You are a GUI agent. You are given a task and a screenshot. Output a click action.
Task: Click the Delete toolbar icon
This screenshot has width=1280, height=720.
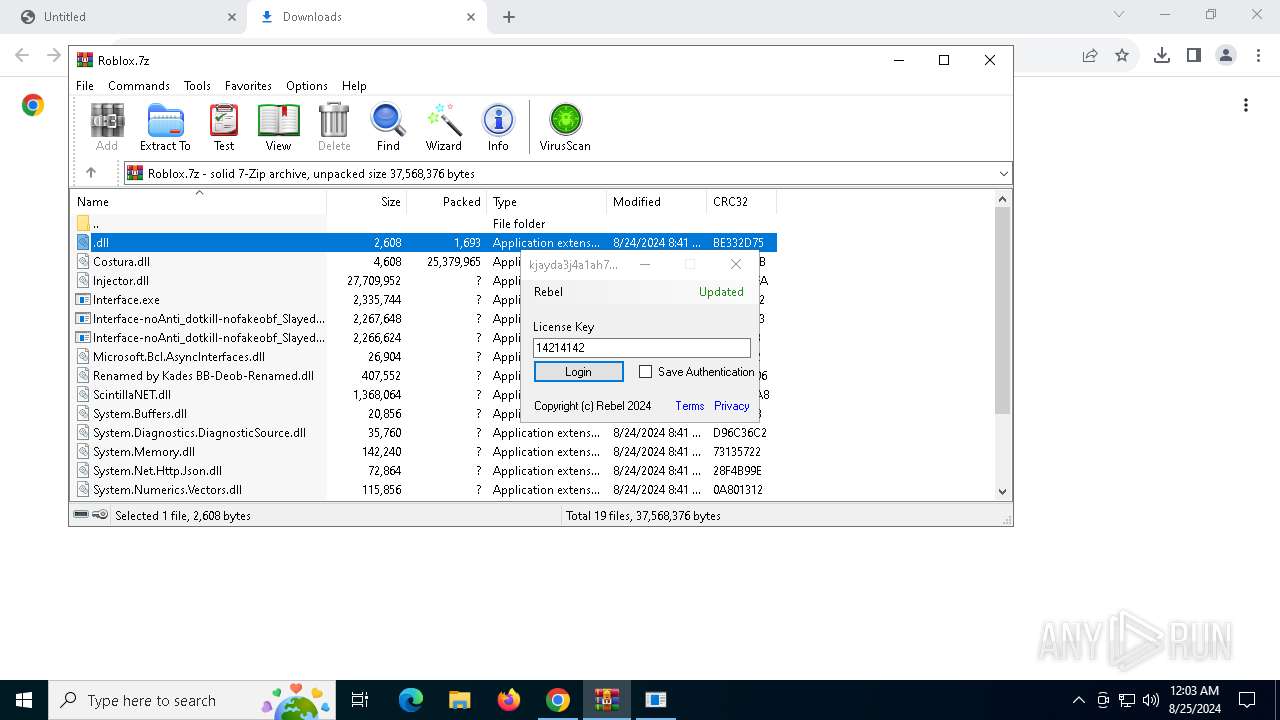tap(334, 127)
